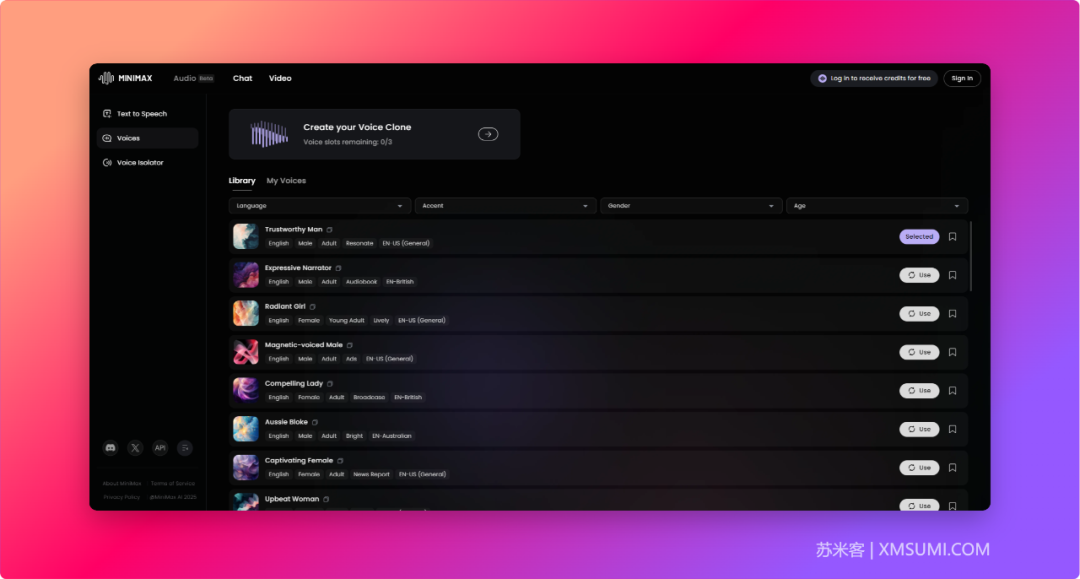The height and width of the screenshot is (579, 1080).
Task: Select the Library tab
Action: point(242,181)
